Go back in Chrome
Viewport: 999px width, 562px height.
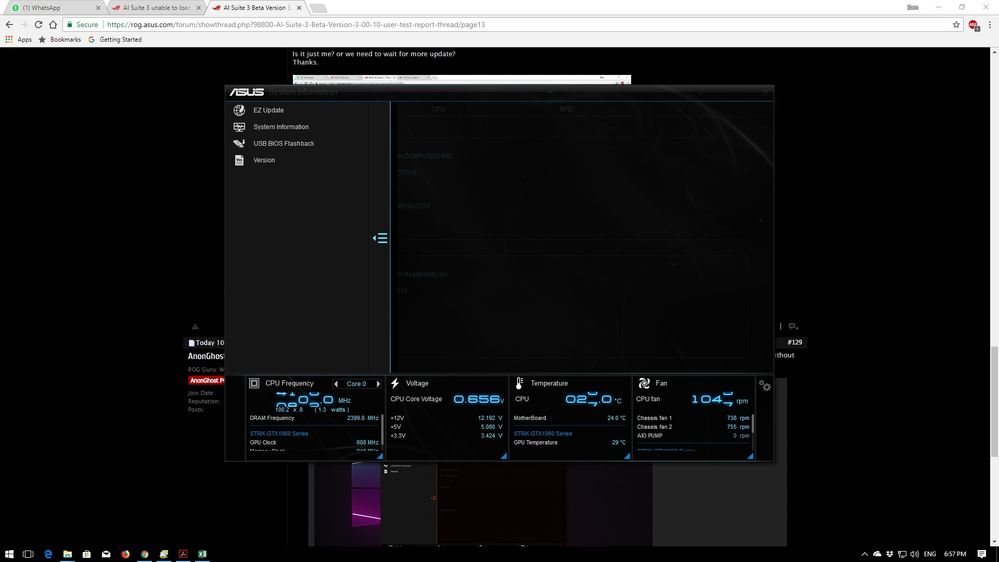9,24
